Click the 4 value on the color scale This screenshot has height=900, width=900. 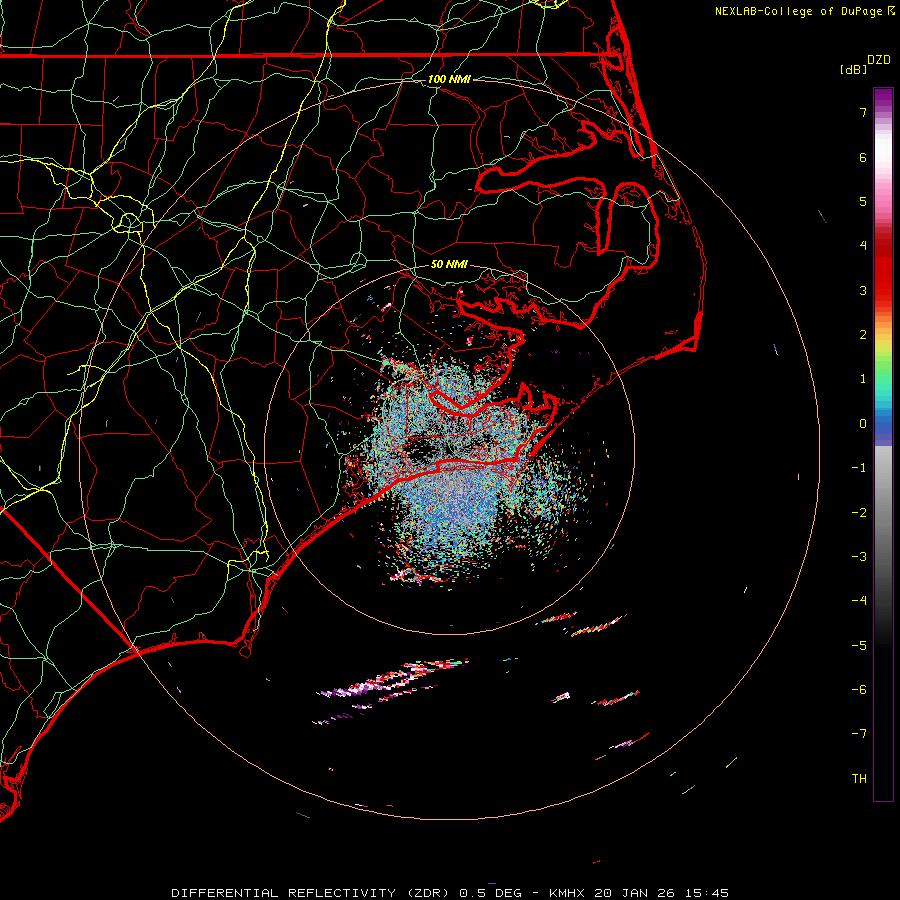coord(863,246)
